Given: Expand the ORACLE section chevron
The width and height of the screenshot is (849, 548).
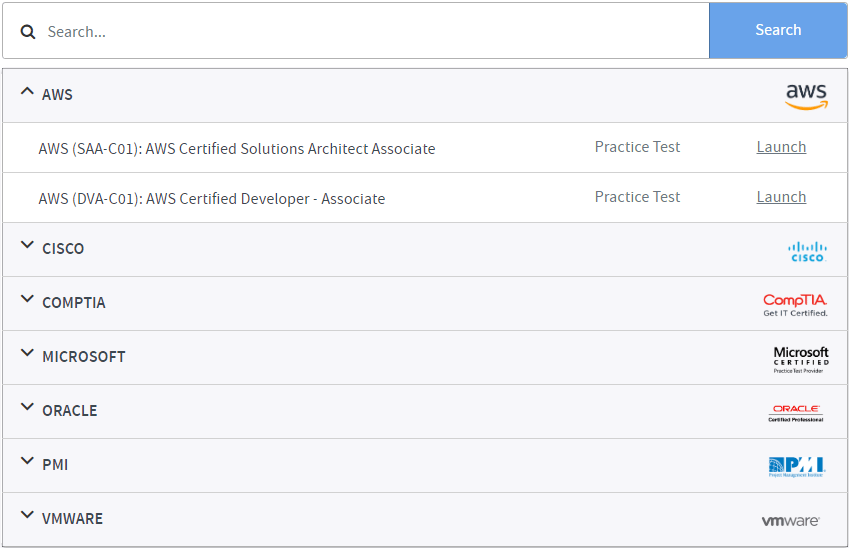Looking at the screenshot, I should coord(27,408).
